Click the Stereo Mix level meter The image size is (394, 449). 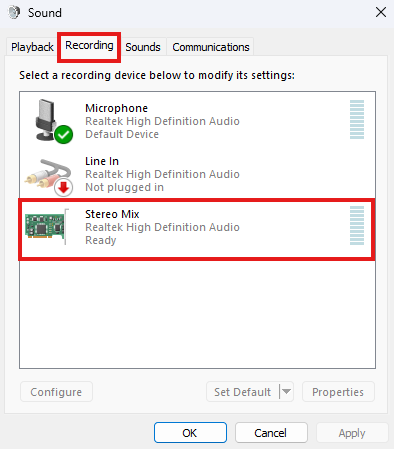pyautogui.click(x=357, y=225)
